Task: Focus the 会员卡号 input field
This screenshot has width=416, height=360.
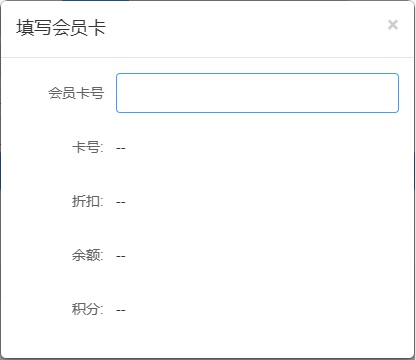Action: [257, 93]
